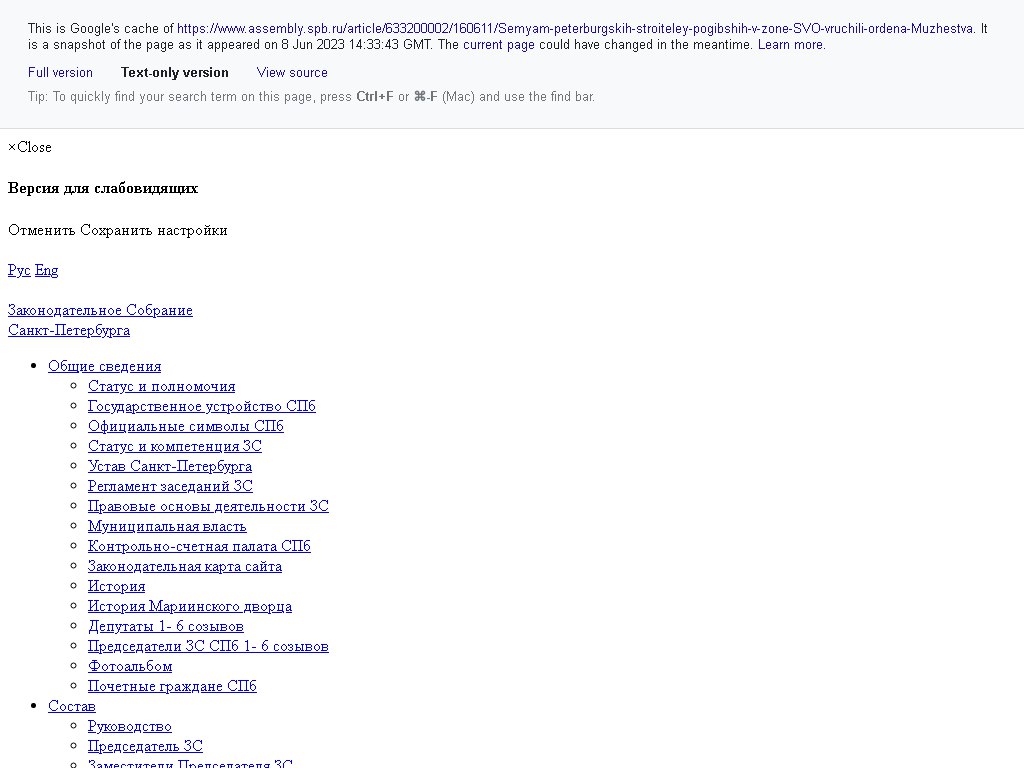This screenshot has height=768, width=1024.
Task: Open the cached assembly.spb.ru article URL
Action: (575, 29)
